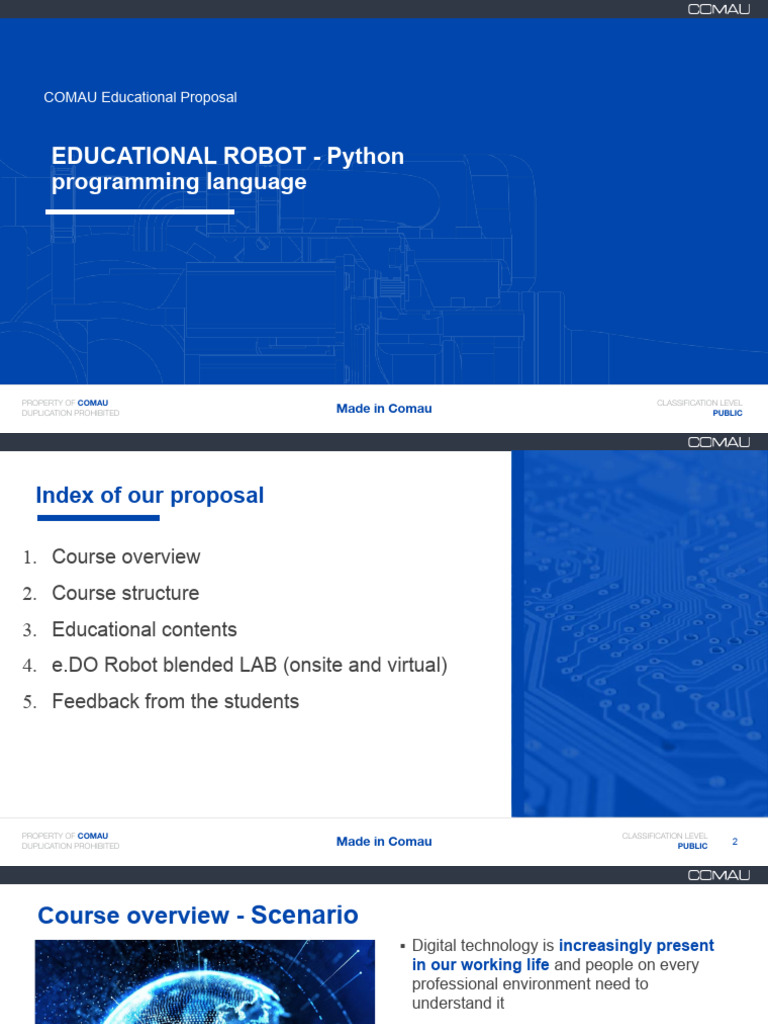This screenshot has height=1024, width=768.
Task: Click the bold phrase 'increasingly present in our working life'
Action: click(x=563, y=955)
